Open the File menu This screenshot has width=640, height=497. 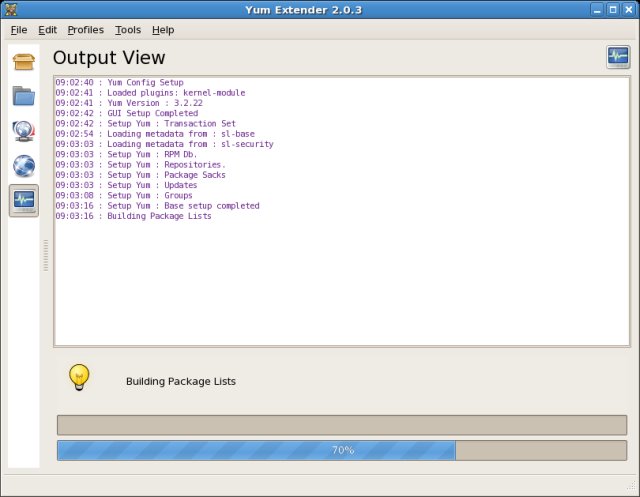[19, 30]
